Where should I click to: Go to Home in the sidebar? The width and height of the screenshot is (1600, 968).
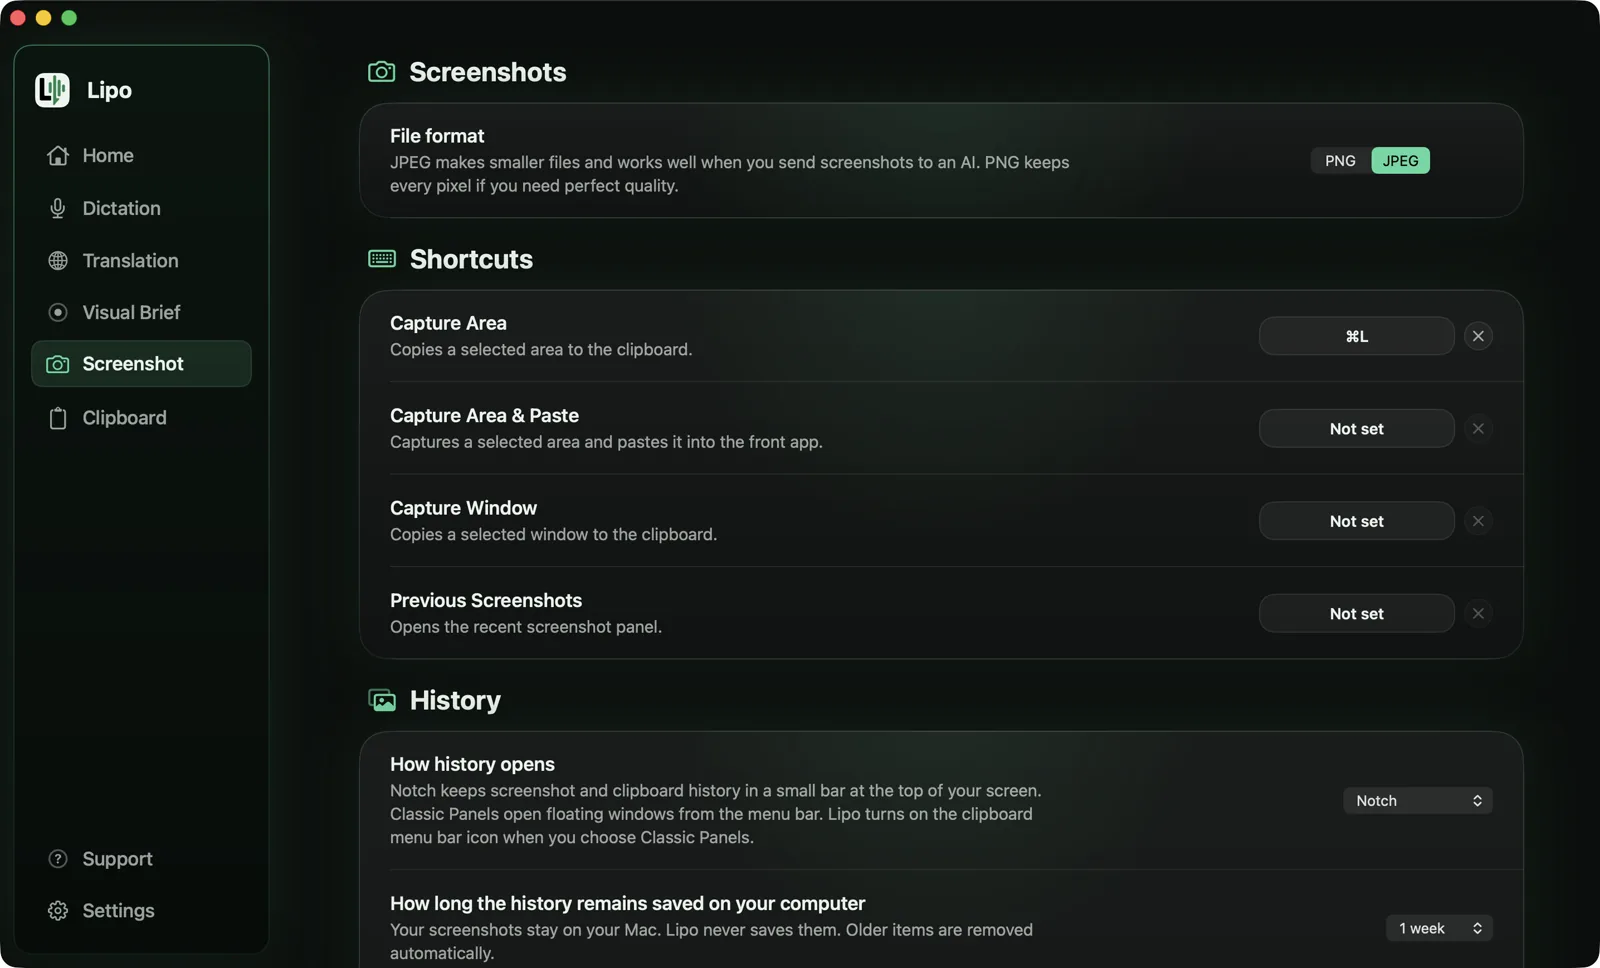(141, 156)
